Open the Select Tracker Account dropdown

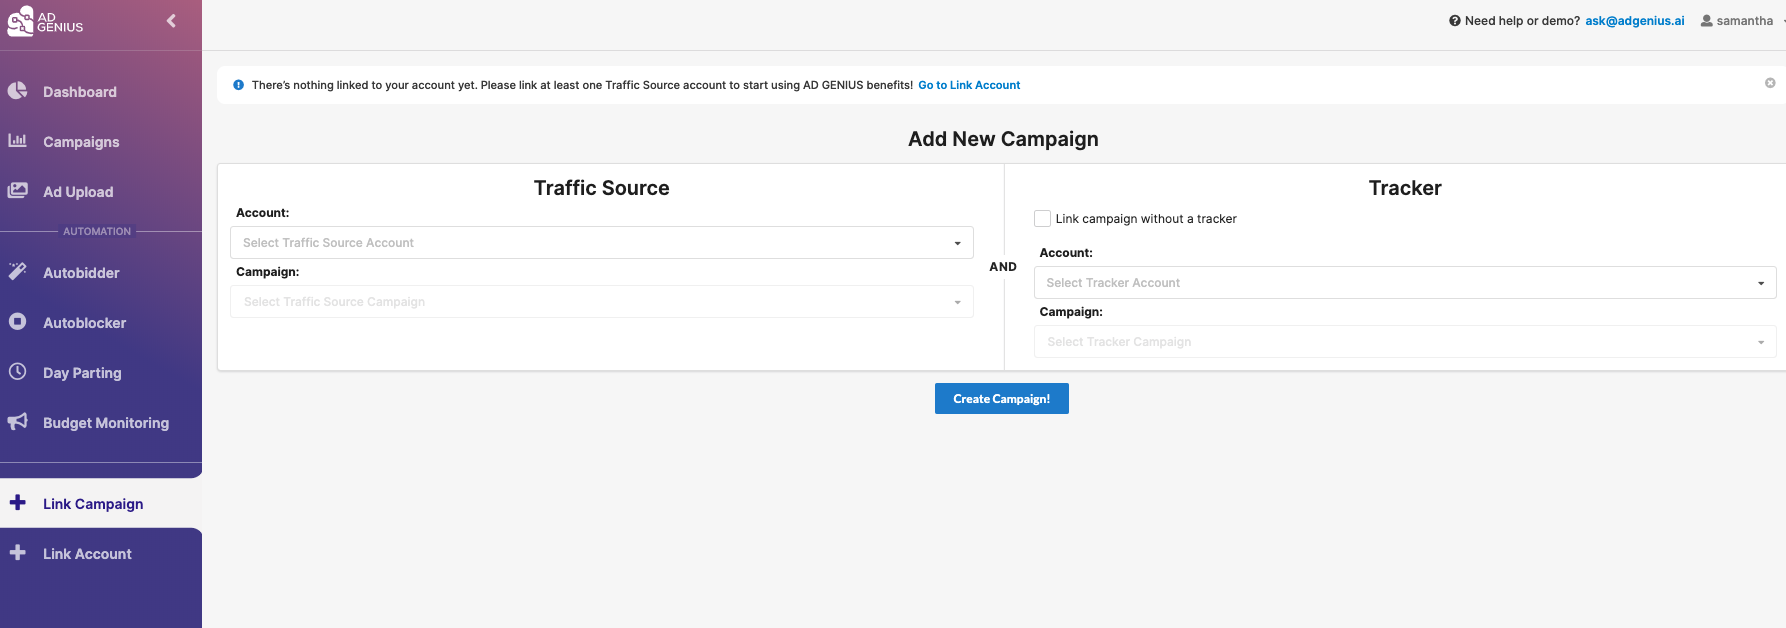point(1405,283)
